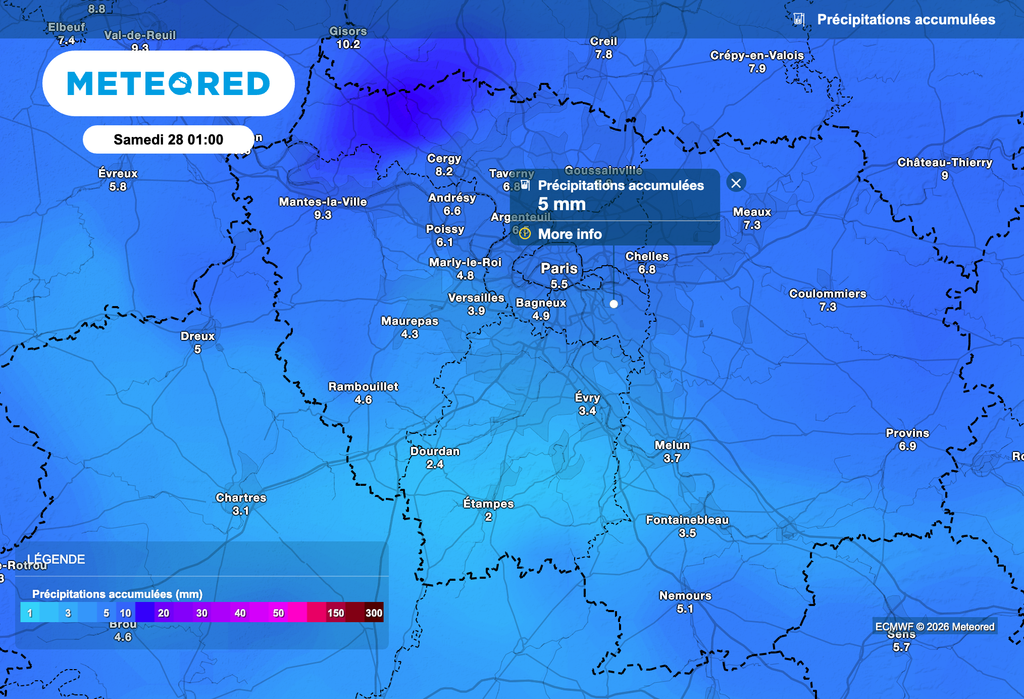
Task: Click the More info clock icon
Action: click(x=525, y=234)
